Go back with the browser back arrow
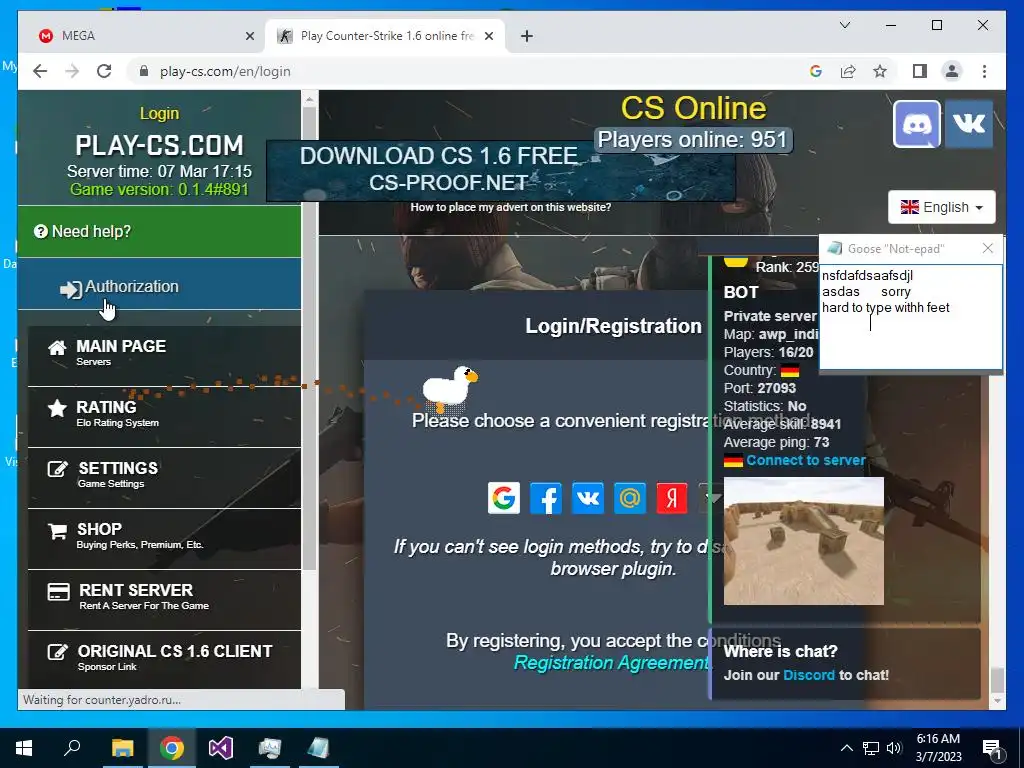 (x=40, y=71)
